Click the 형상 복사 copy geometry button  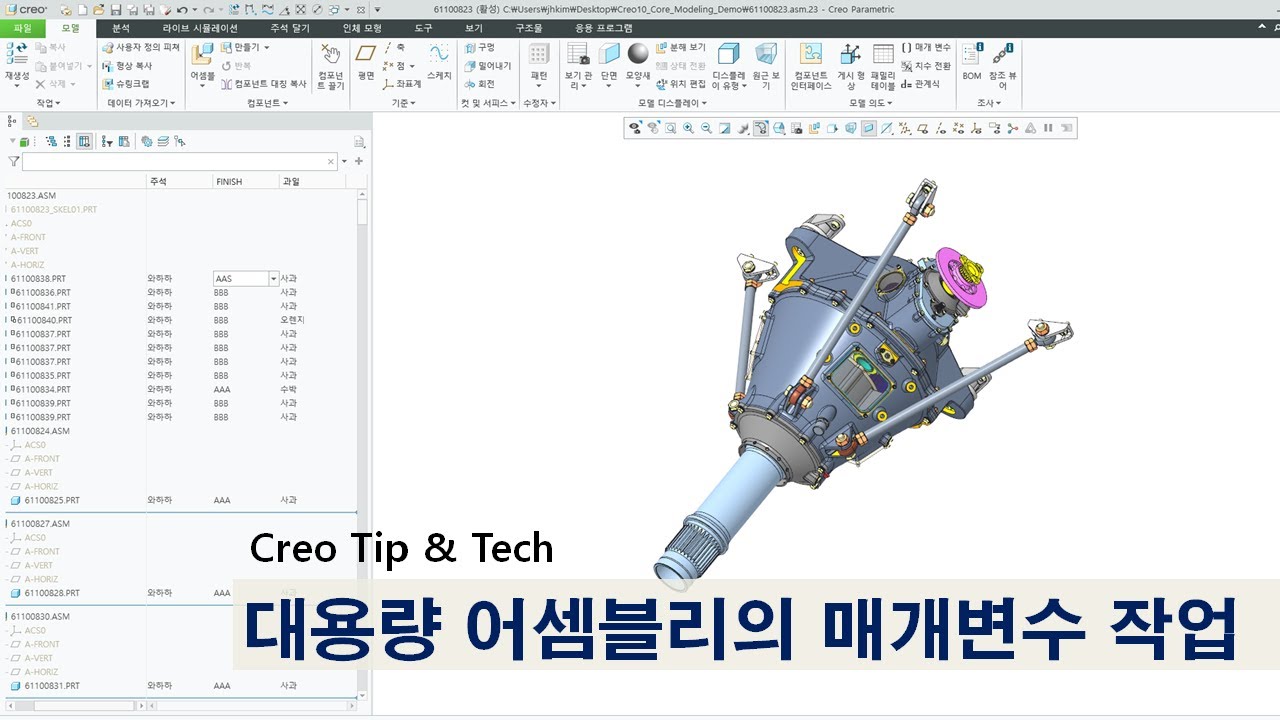point(127,66)
